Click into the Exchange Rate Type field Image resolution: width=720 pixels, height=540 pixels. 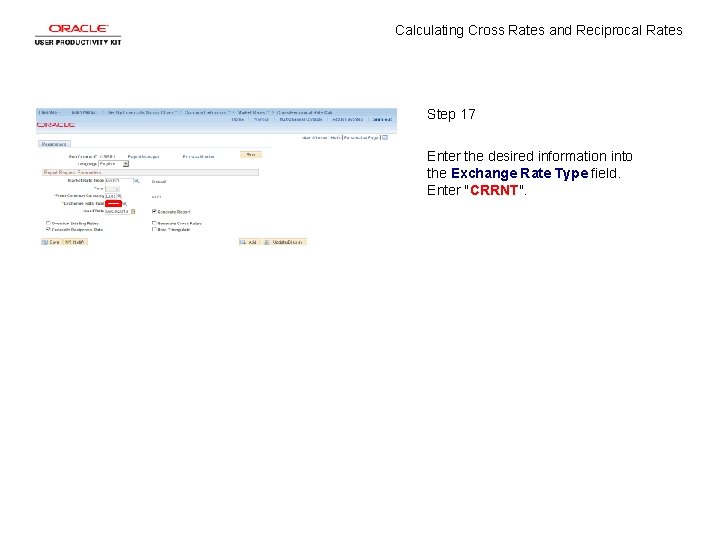[113, 203]
